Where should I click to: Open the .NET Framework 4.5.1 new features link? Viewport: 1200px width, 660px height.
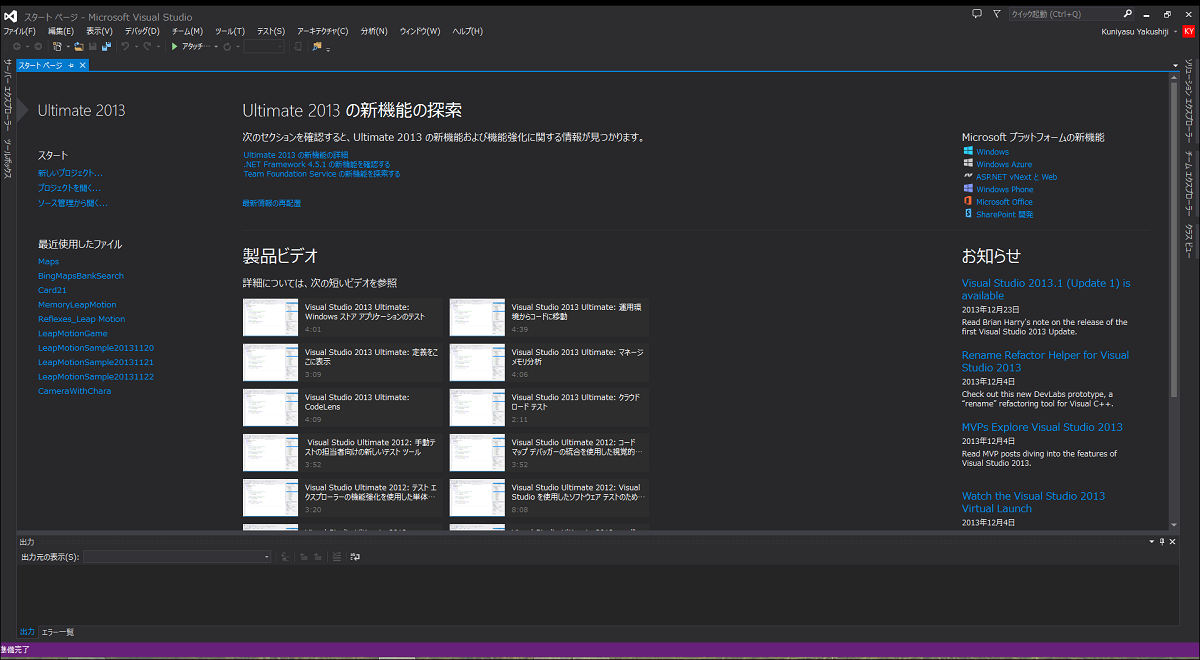tap(317, 164)
